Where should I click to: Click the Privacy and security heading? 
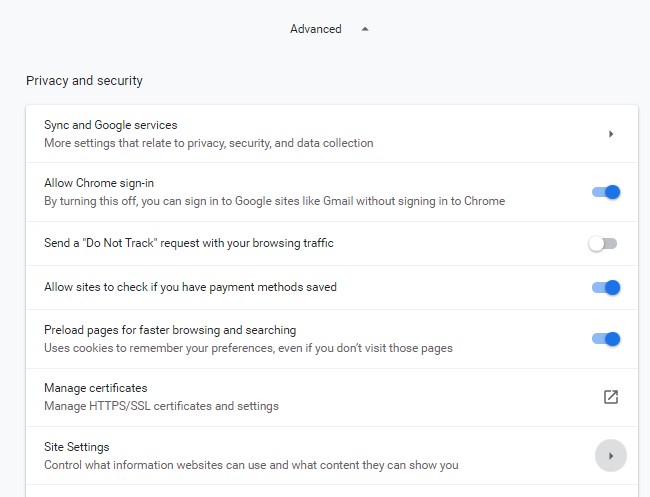point(84,80)
